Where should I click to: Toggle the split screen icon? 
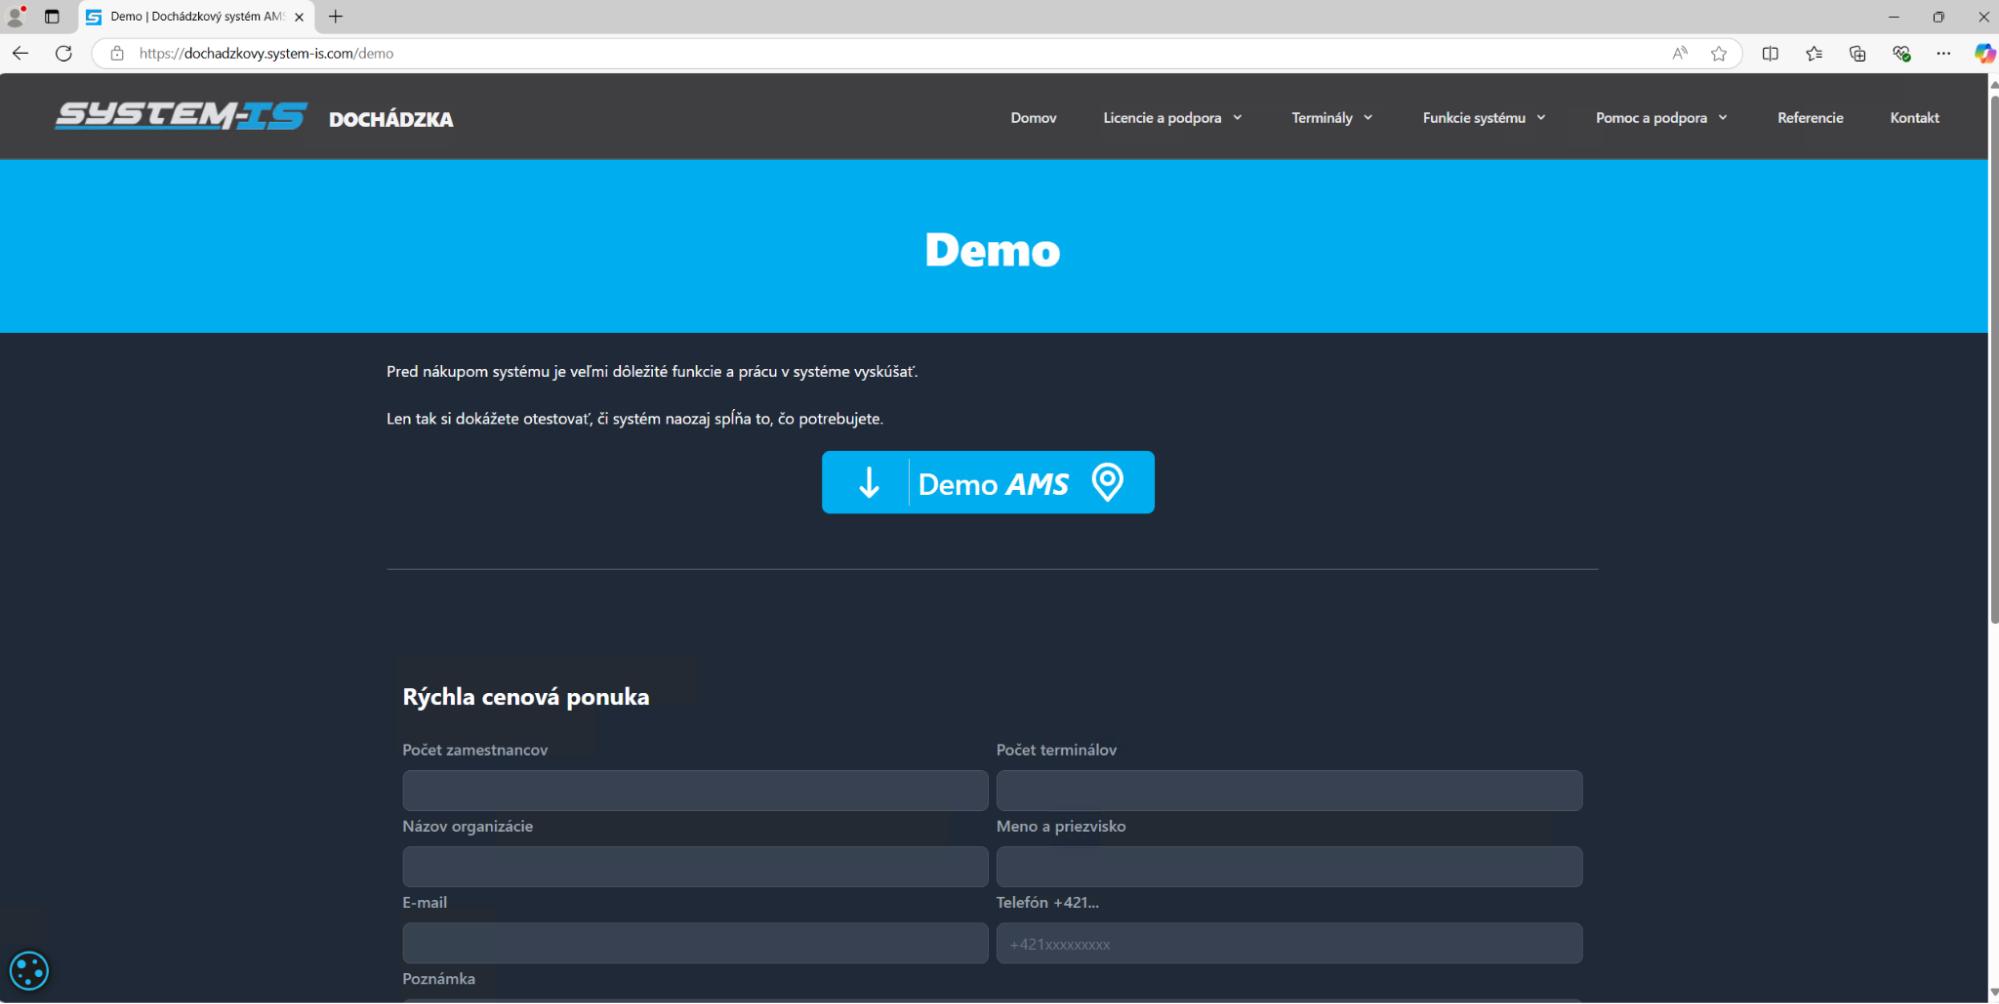[1770, 54]
